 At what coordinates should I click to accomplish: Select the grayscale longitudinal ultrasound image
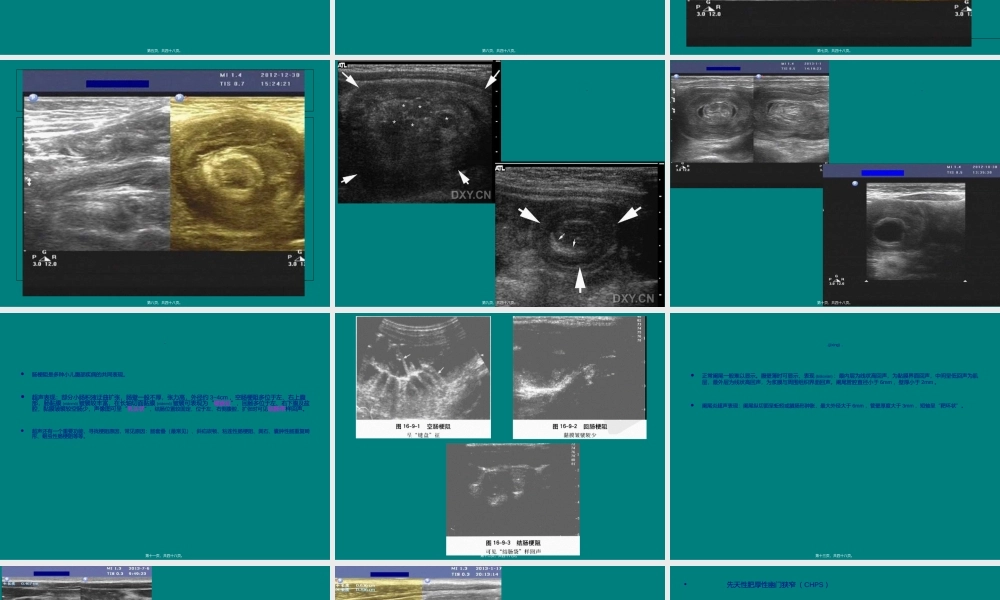(x=97, y=175)
